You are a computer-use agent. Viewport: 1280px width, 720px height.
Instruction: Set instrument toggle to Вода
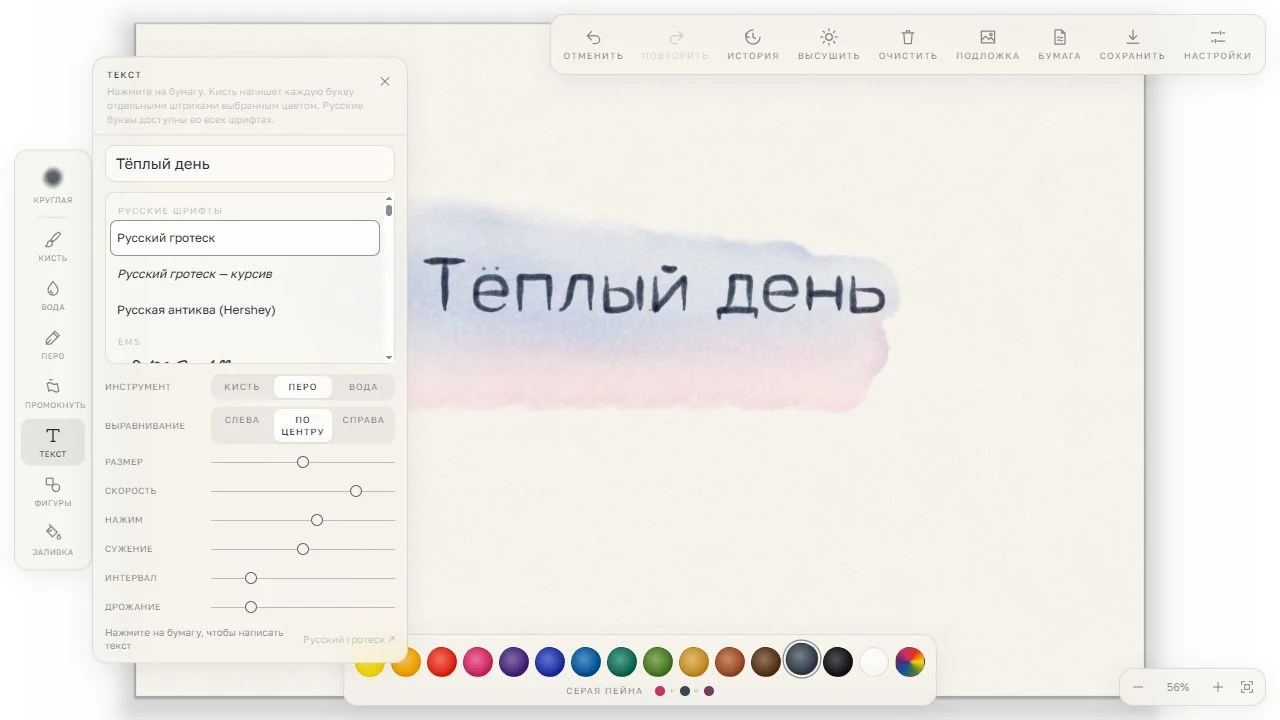363,387
